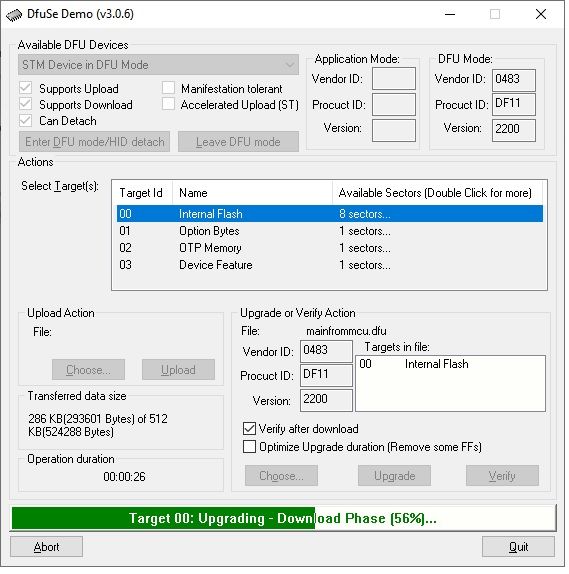Click the upgrade download progress bar
569x574 pixels.
284,518
